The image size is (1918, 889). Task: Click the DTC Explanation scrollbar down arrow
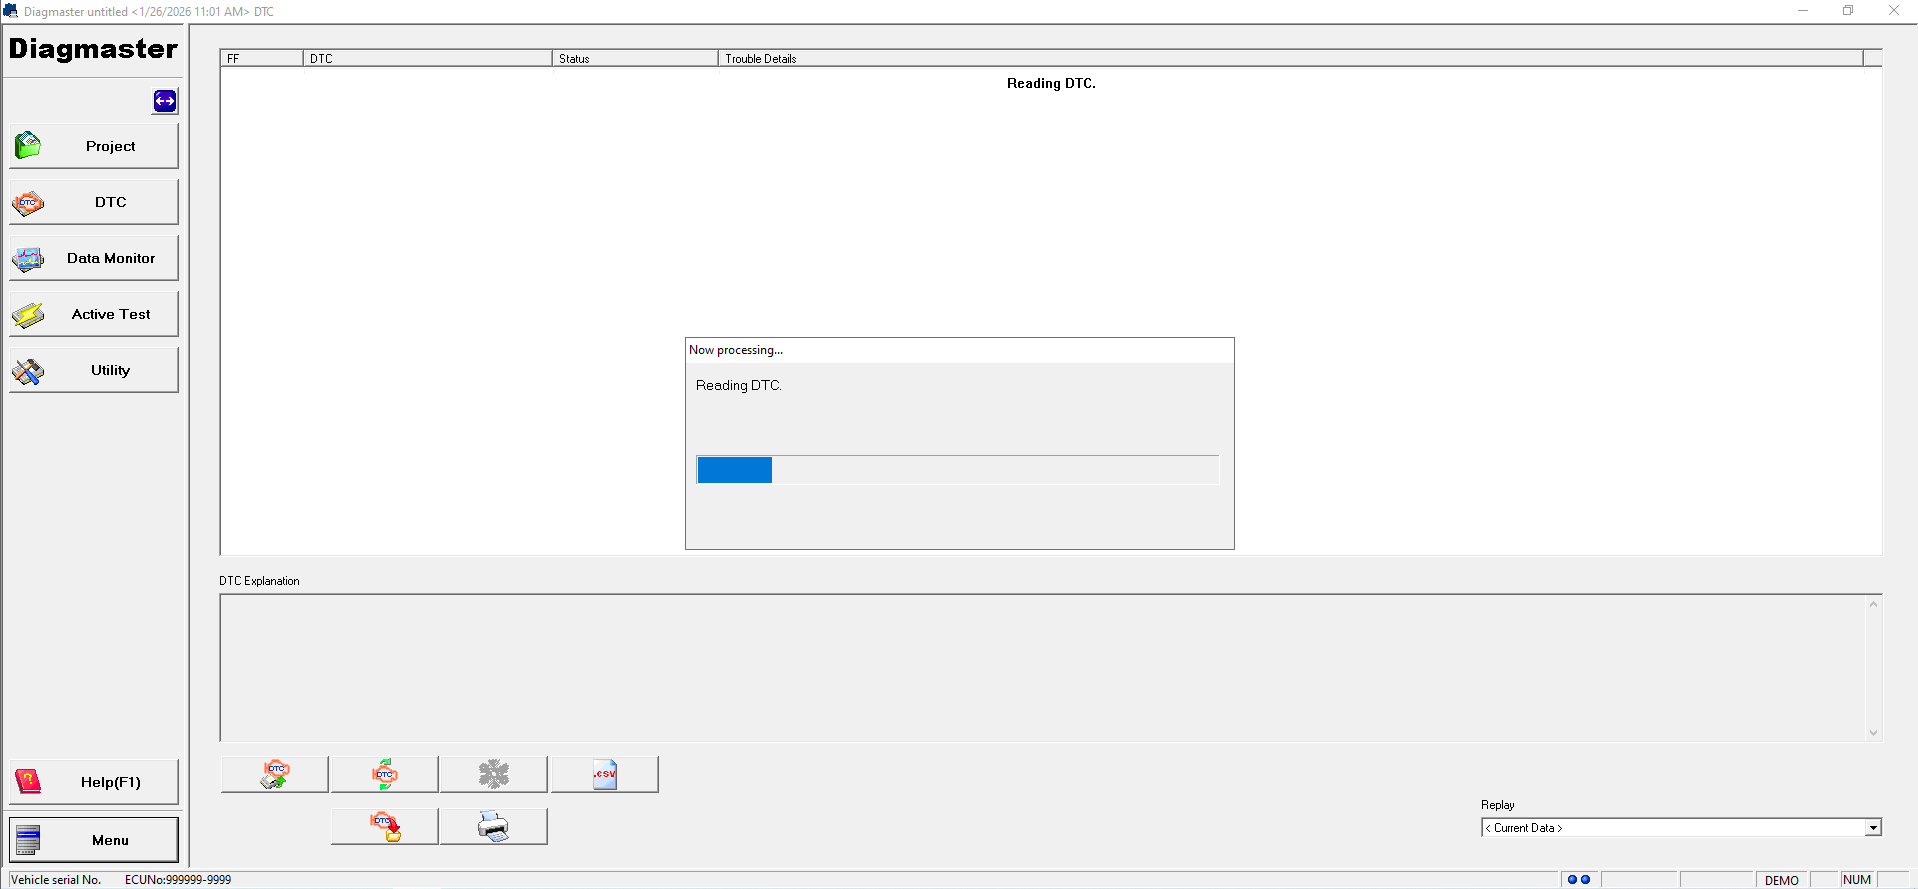click(1873, 733)
